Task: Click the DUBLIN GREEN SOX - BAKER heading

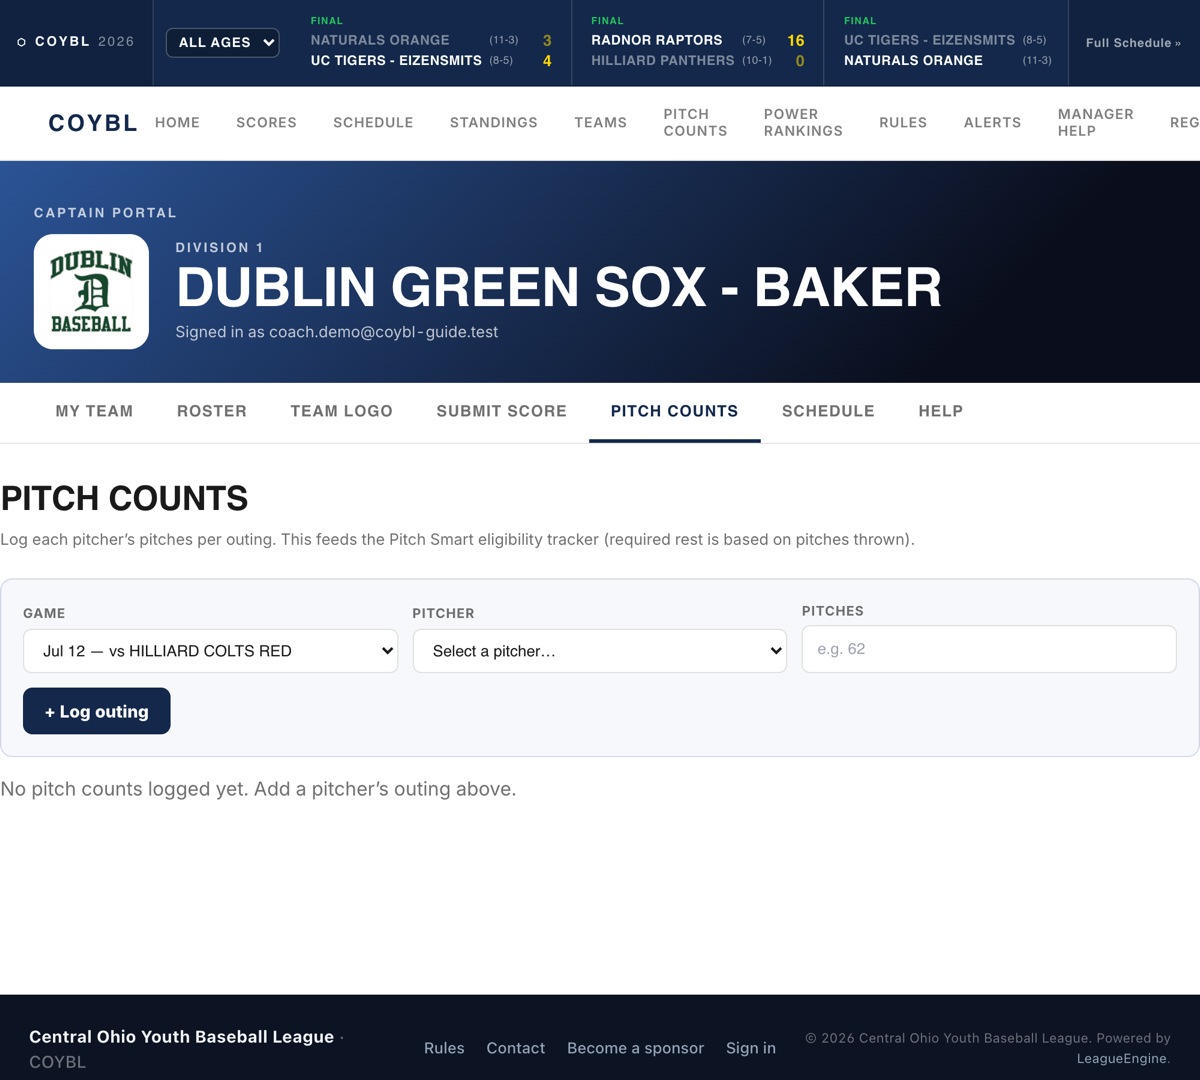Action: point(558,288)
